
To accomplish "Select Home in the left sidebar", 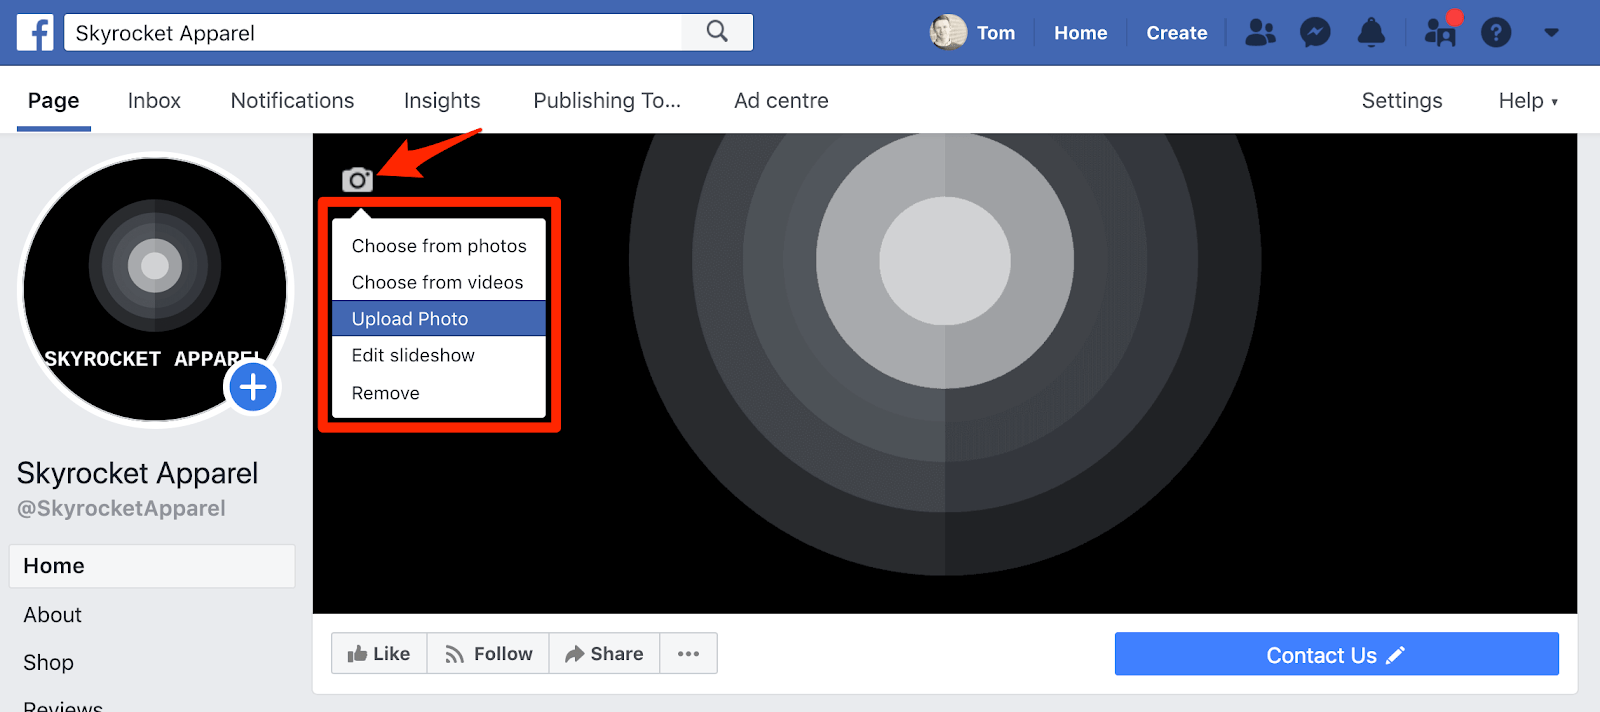I will click(152, 566).
